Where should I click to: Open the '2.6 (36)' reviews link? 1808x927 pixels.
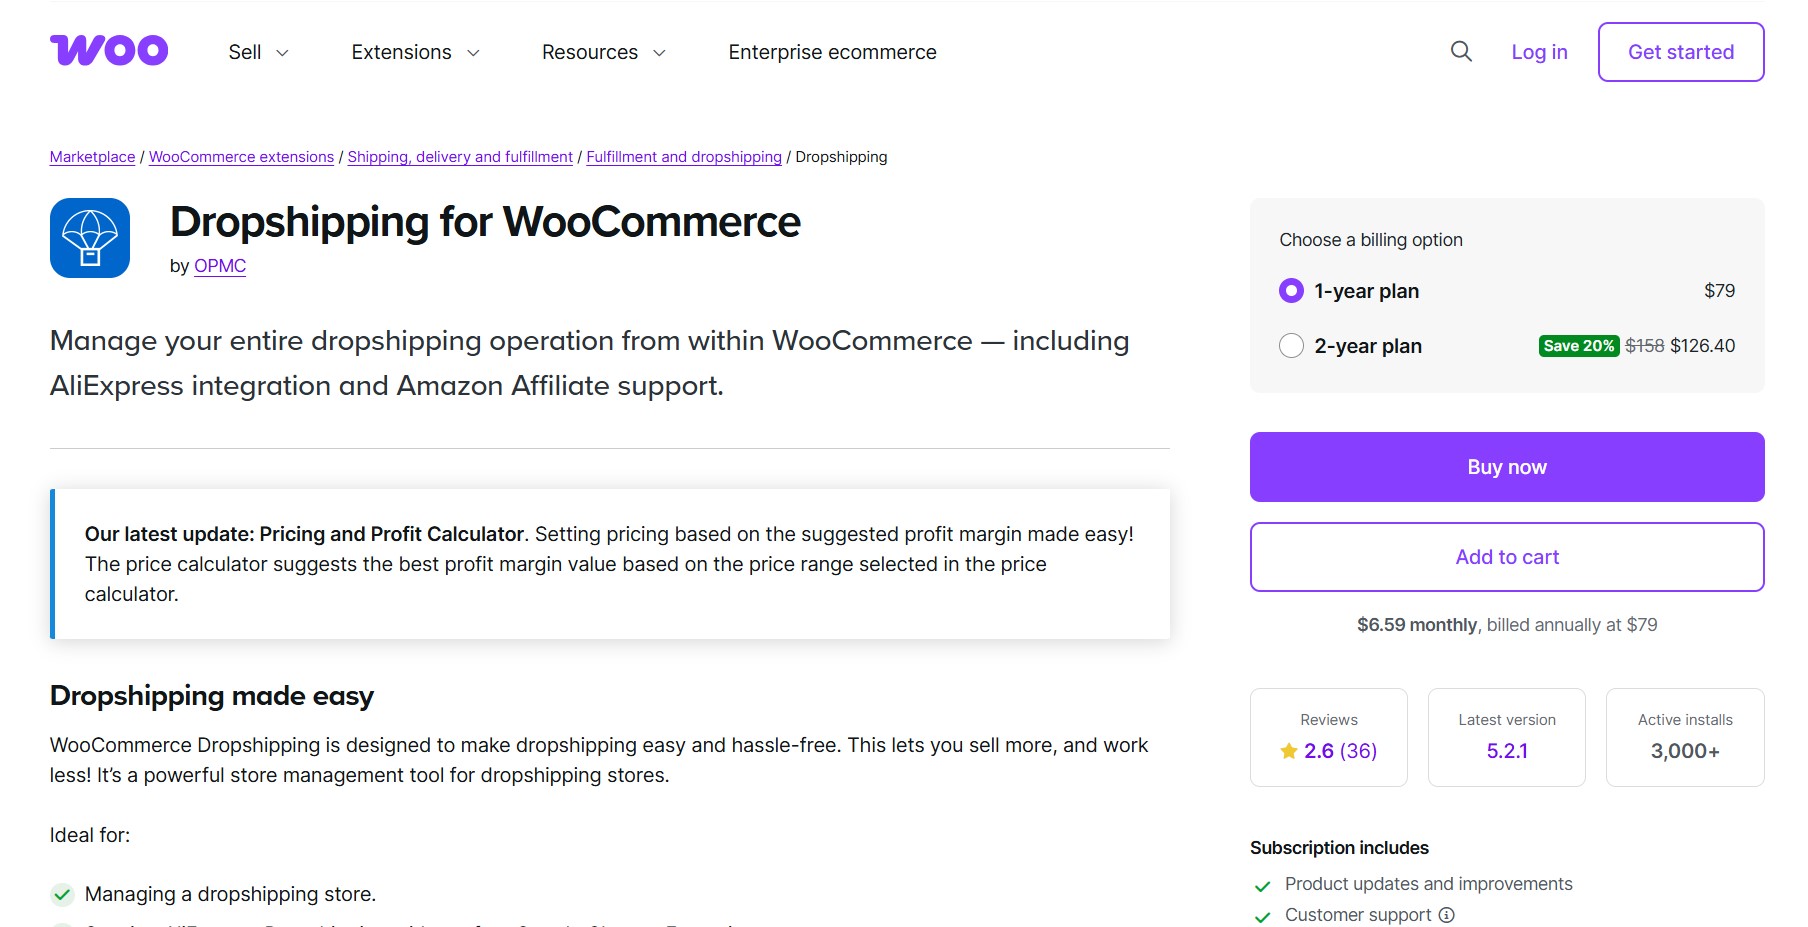point(1340,751)
